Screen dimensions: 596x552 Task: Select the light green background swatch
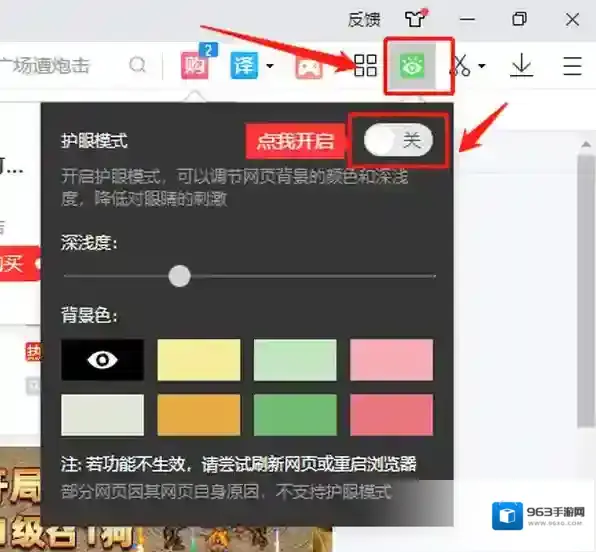(295, 360)
